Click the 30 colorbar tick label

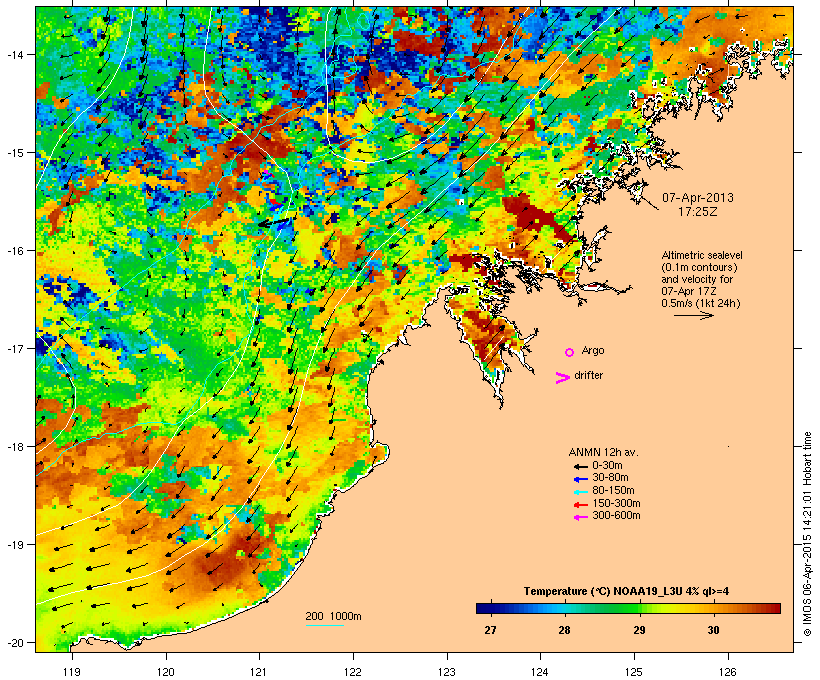(x=714, y=630)
